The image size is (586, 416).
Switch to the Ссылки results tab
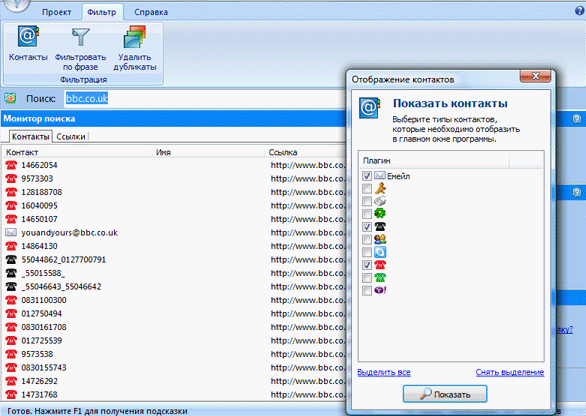(x=71, y=136)
